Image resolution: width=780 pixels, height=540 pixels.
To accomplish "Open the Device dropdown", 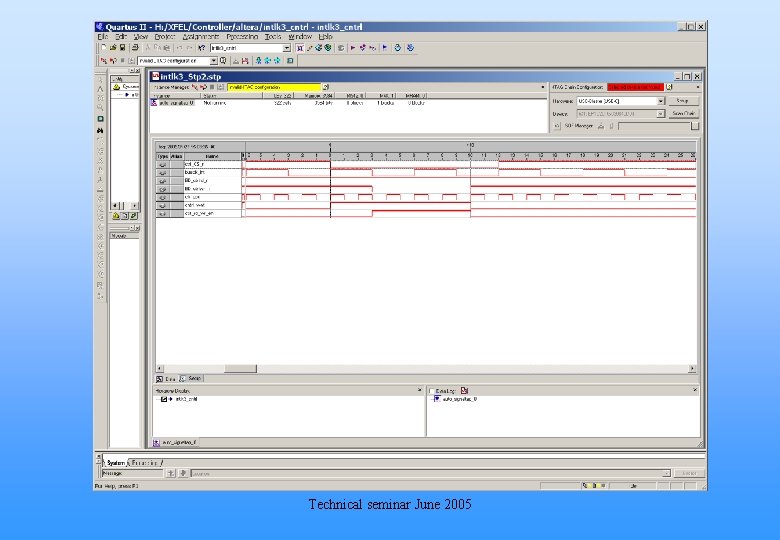I will 661,114.
